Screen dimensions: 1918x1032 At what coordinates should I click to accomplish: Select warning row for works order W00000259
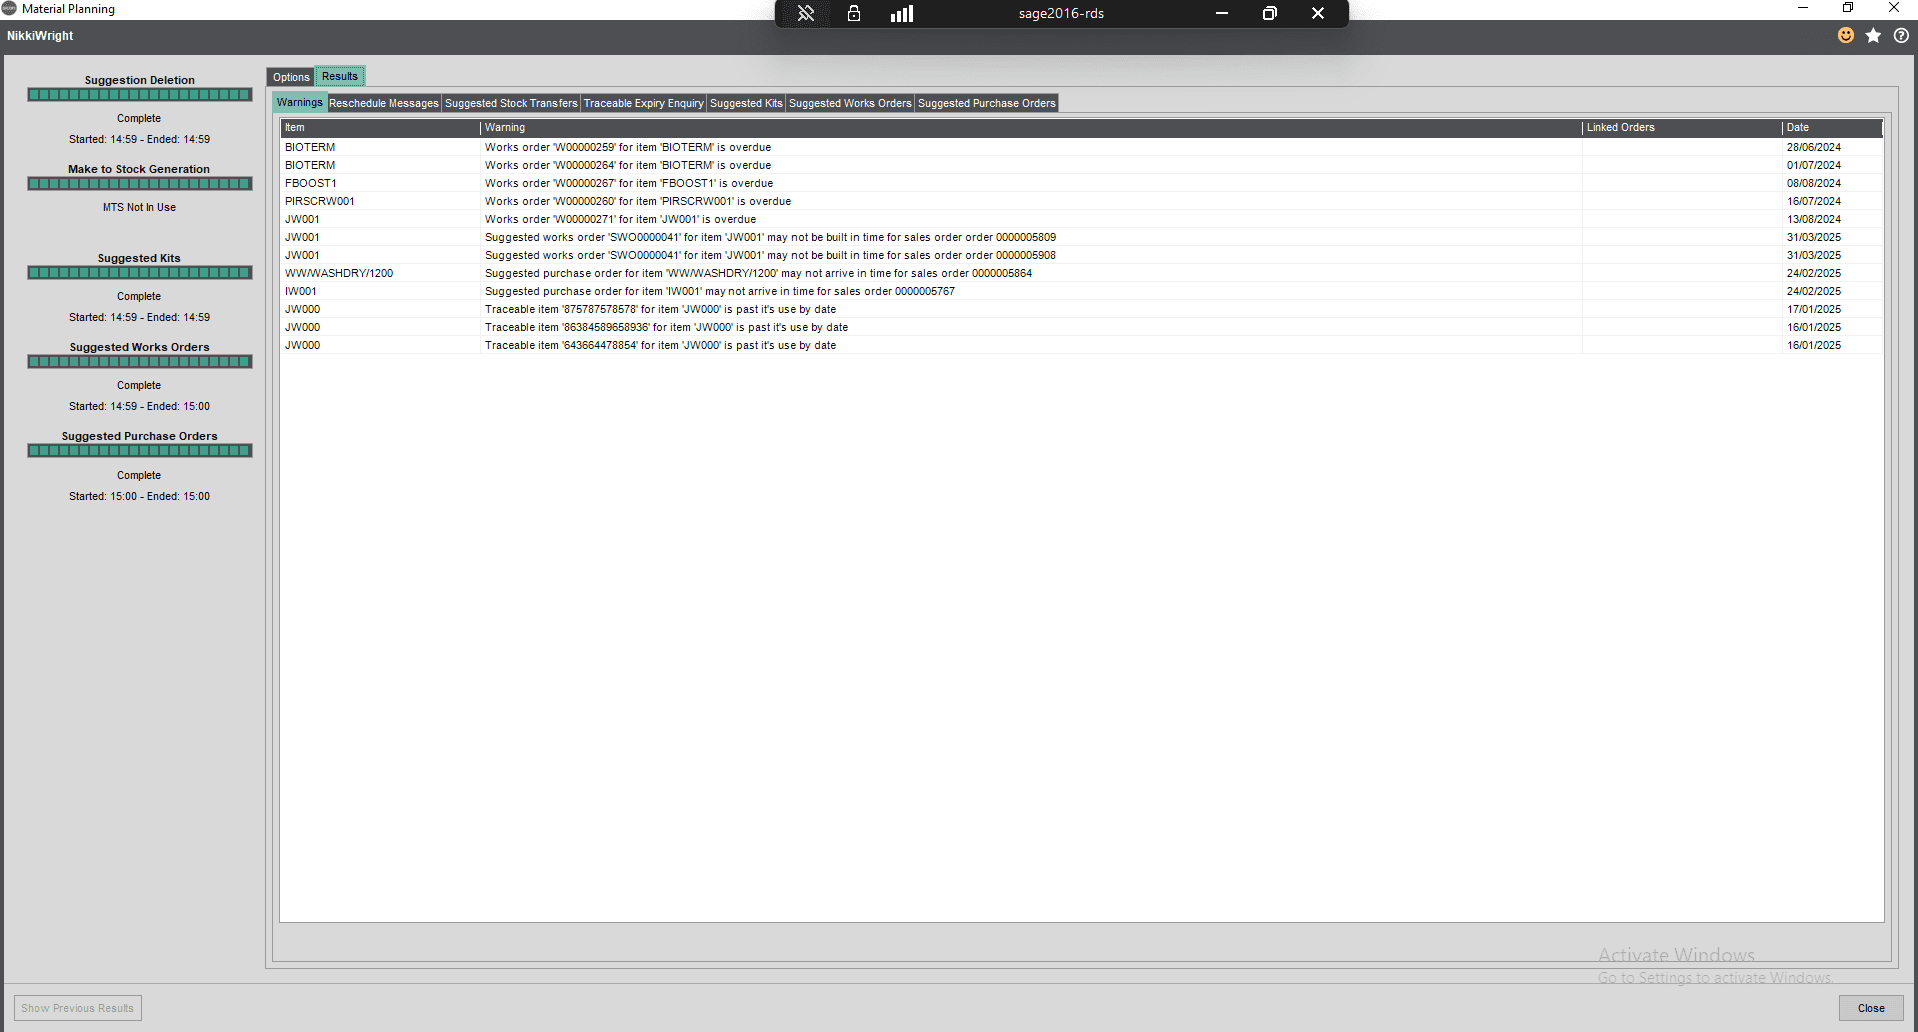[x=1081, y=147]
